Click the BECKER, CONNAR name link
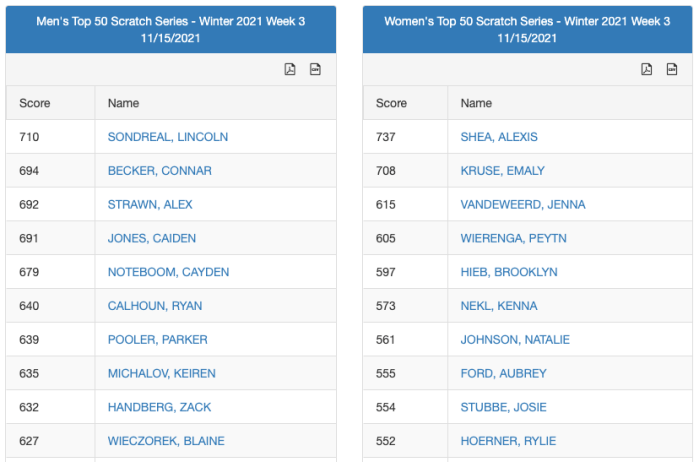 click(160, 171)
